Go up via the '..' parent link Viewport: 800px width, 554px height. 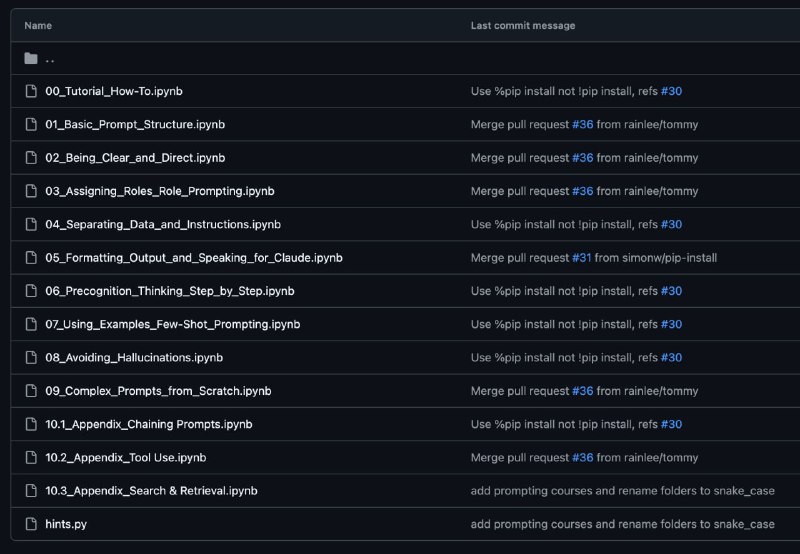[49, 59]
